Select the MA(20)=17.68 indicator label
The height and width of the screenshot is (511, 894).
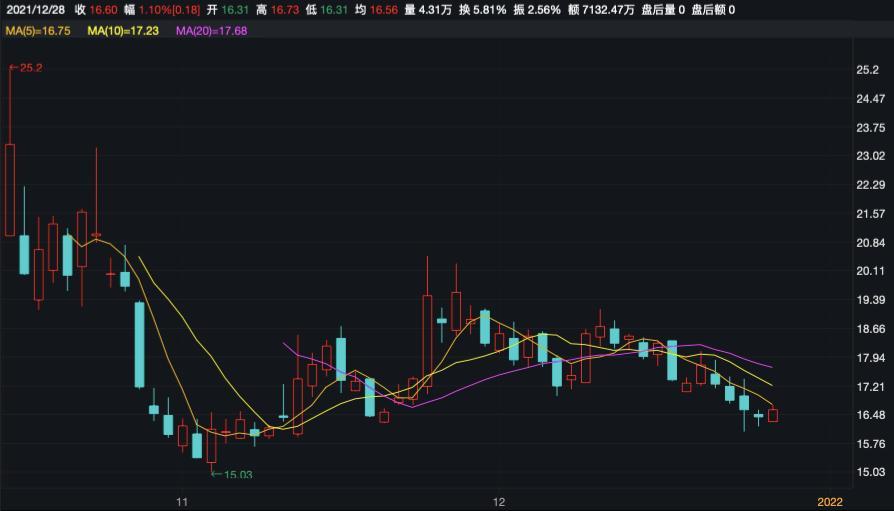[x=212, y=31]
